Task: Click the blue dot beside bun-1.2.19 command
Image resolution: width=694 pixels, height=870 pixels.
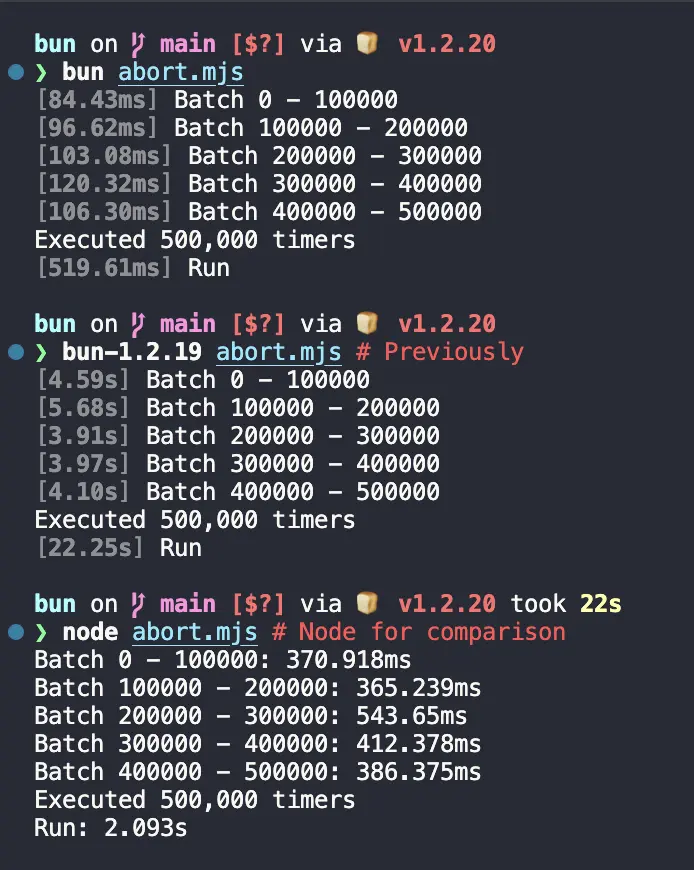Action: click(16, 352)
